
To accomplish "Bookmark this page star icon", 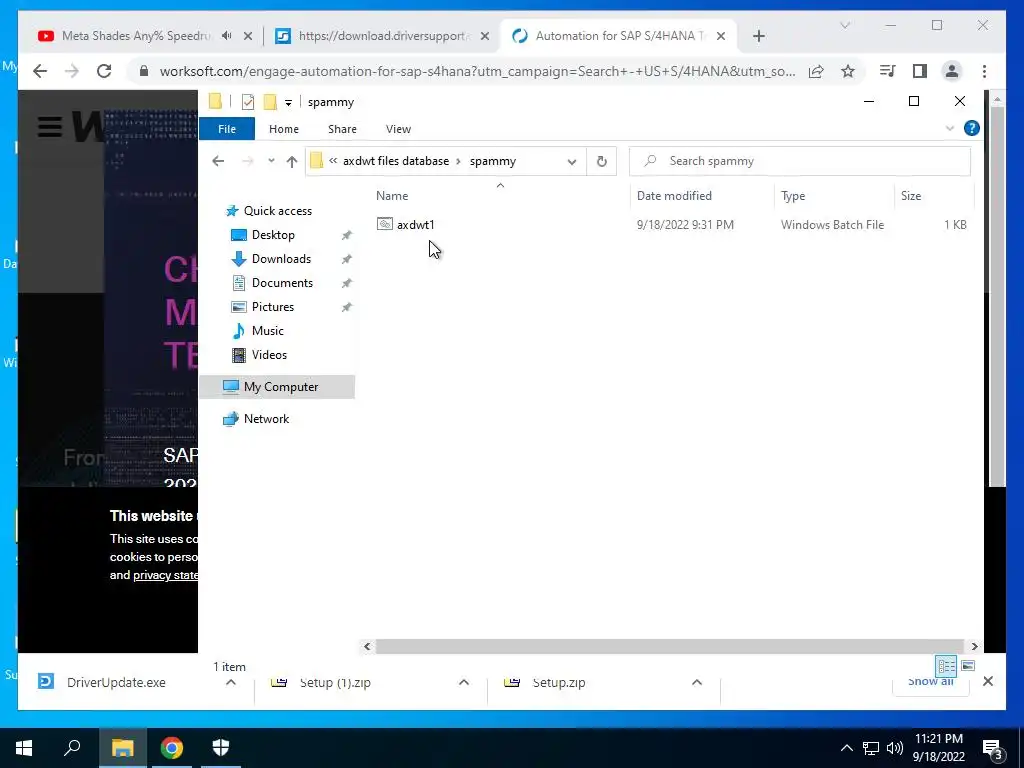I will (x=848, y=71).
